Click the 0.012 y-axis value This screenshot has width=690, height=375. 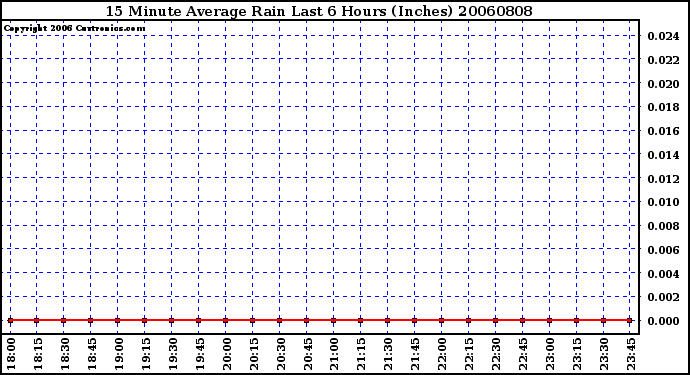click(663, 179)
